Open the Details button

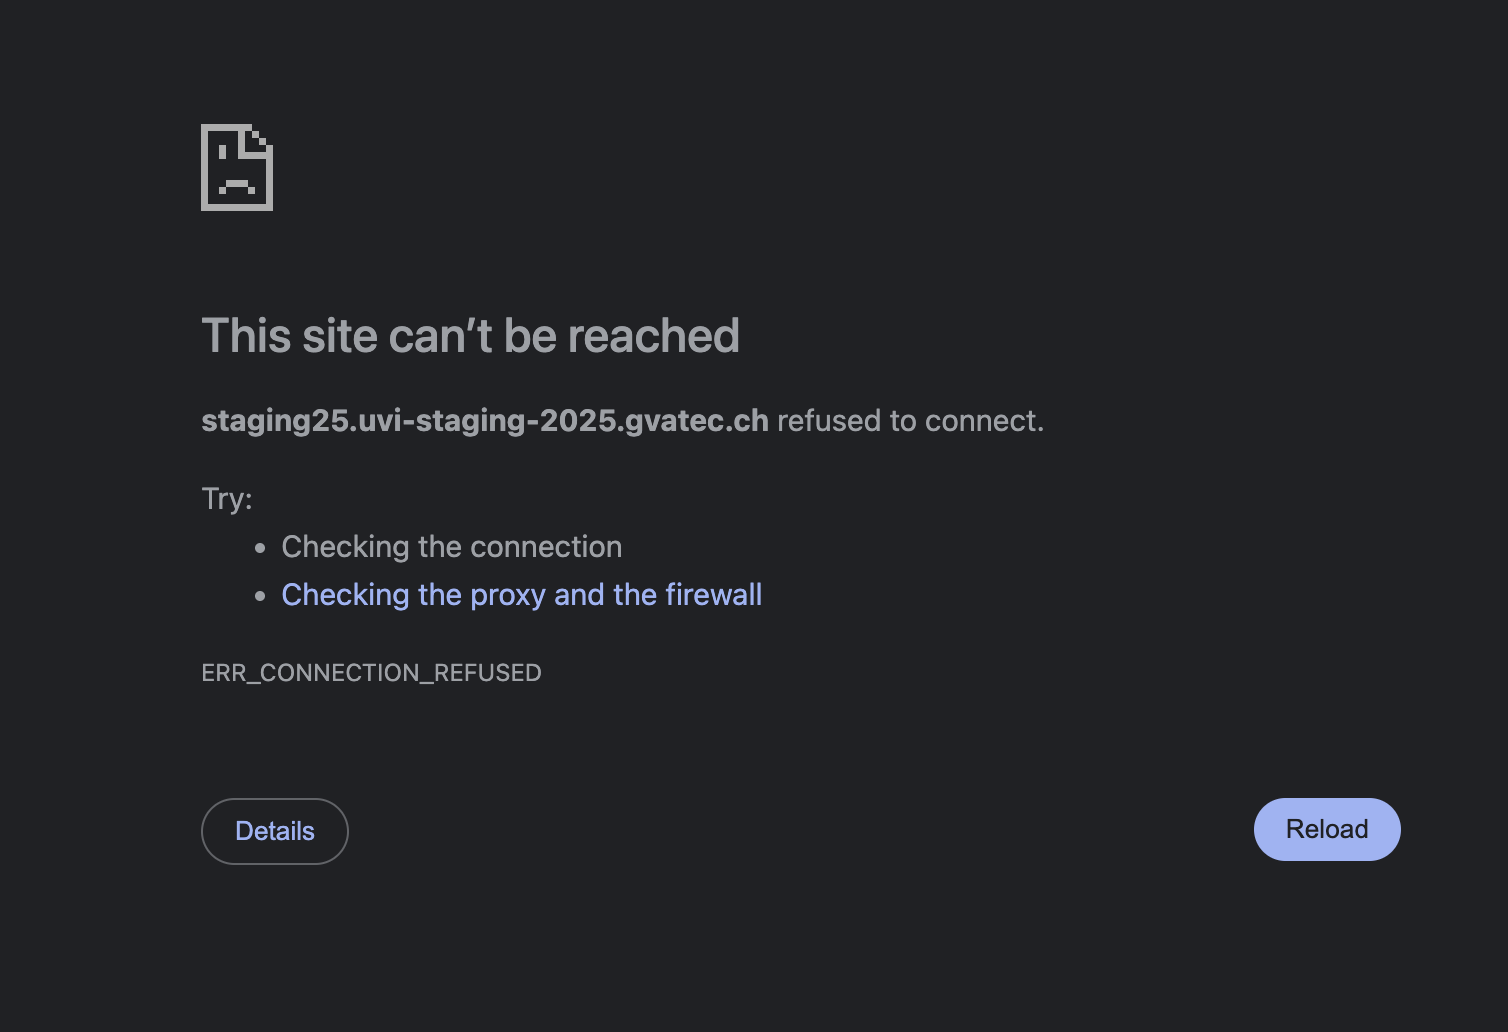click(275, 831)
